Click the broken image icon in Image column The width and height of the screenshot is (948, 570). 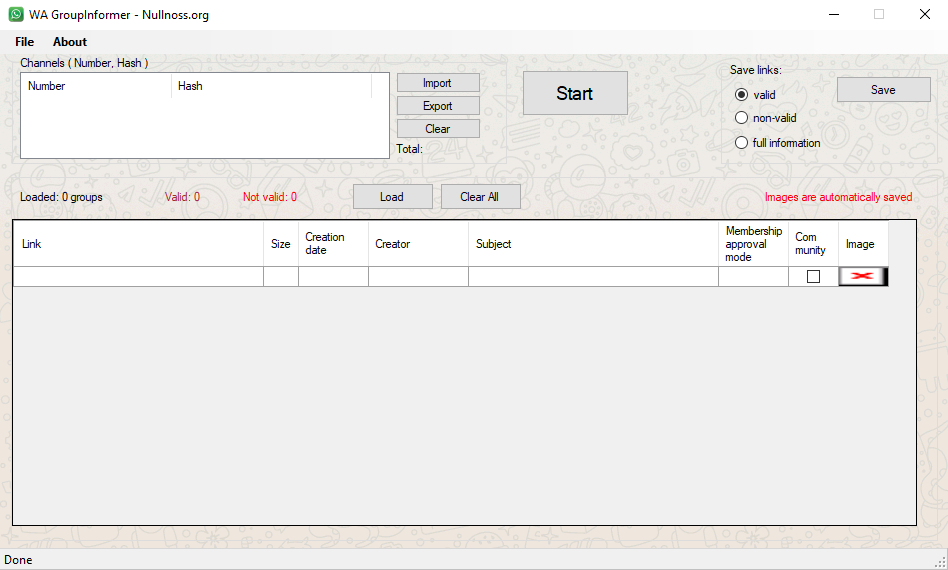pyautogui.click(x=862, y=276)
